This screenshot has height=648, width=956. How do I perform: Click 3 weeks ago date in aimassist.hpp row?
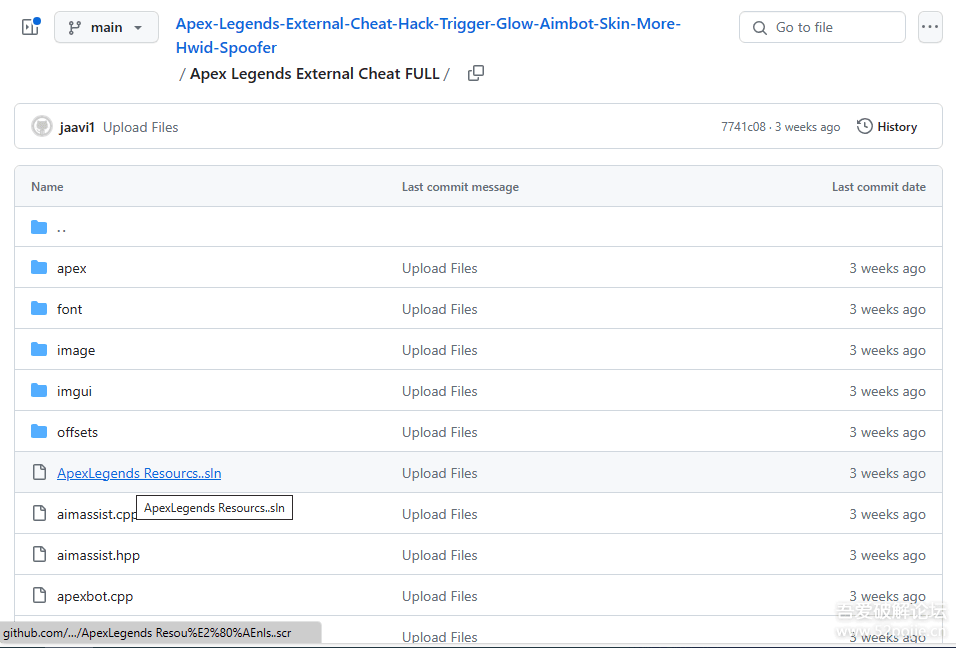pos(887,555)
